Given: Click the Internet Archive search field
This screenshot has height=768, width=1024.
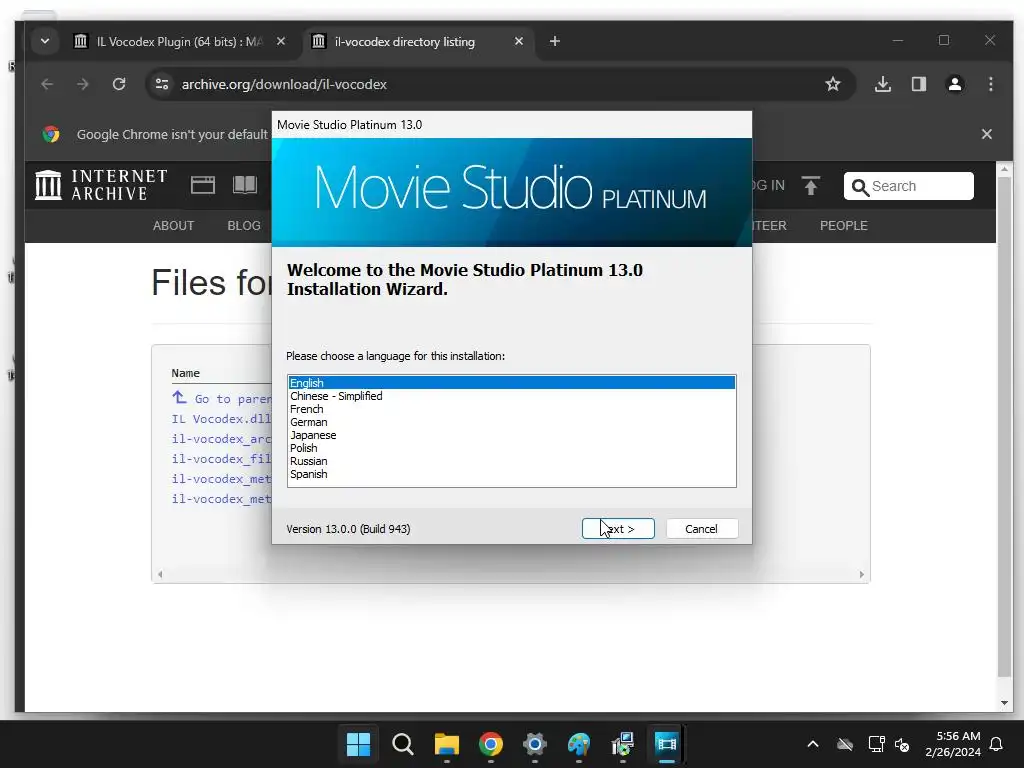Looking at the screenshot, I should pyautogui.click(x=908, y=186).
